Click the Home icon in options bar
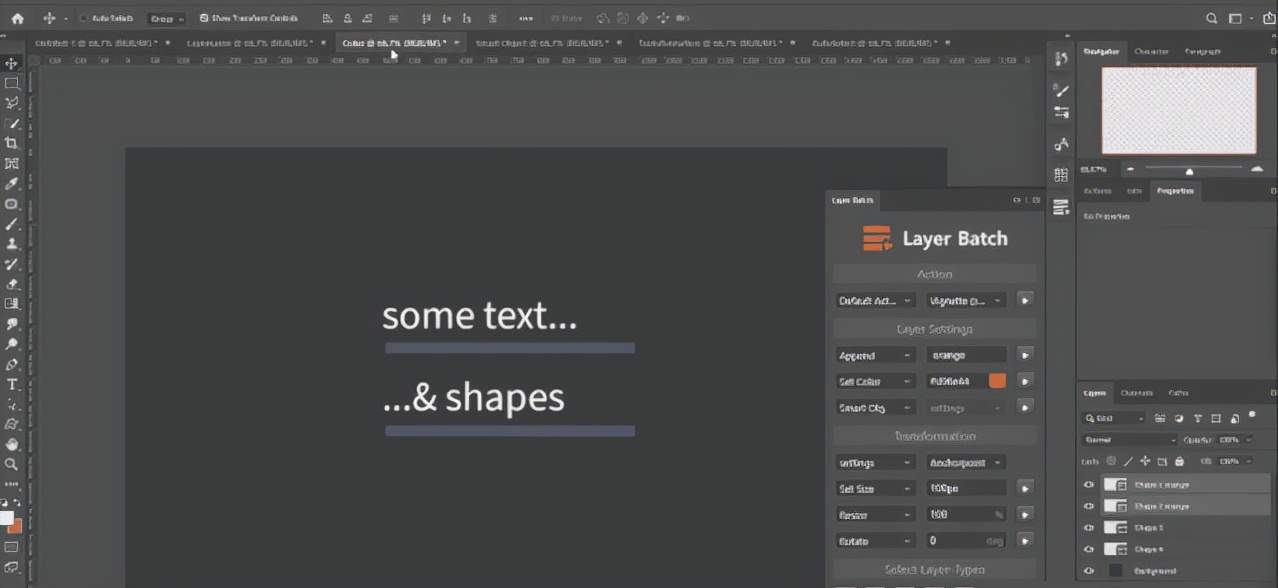Image resolution: width=1278 pixels, height=588 pixels. [x=17, y=18]
